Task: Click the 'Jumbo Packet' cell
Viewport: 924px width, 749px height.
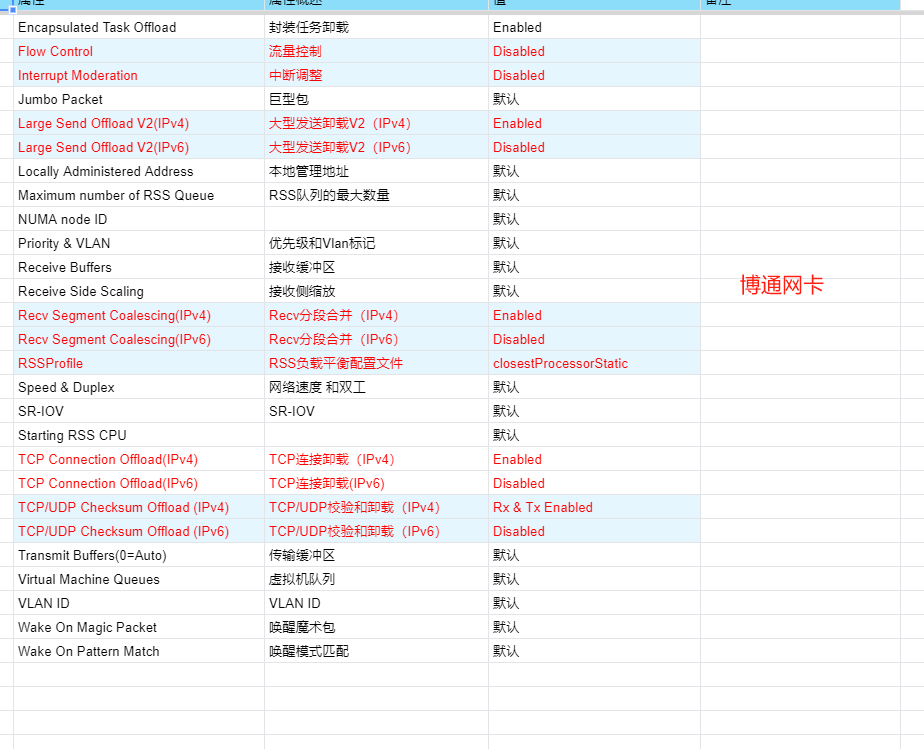Action: click(139, 99)
